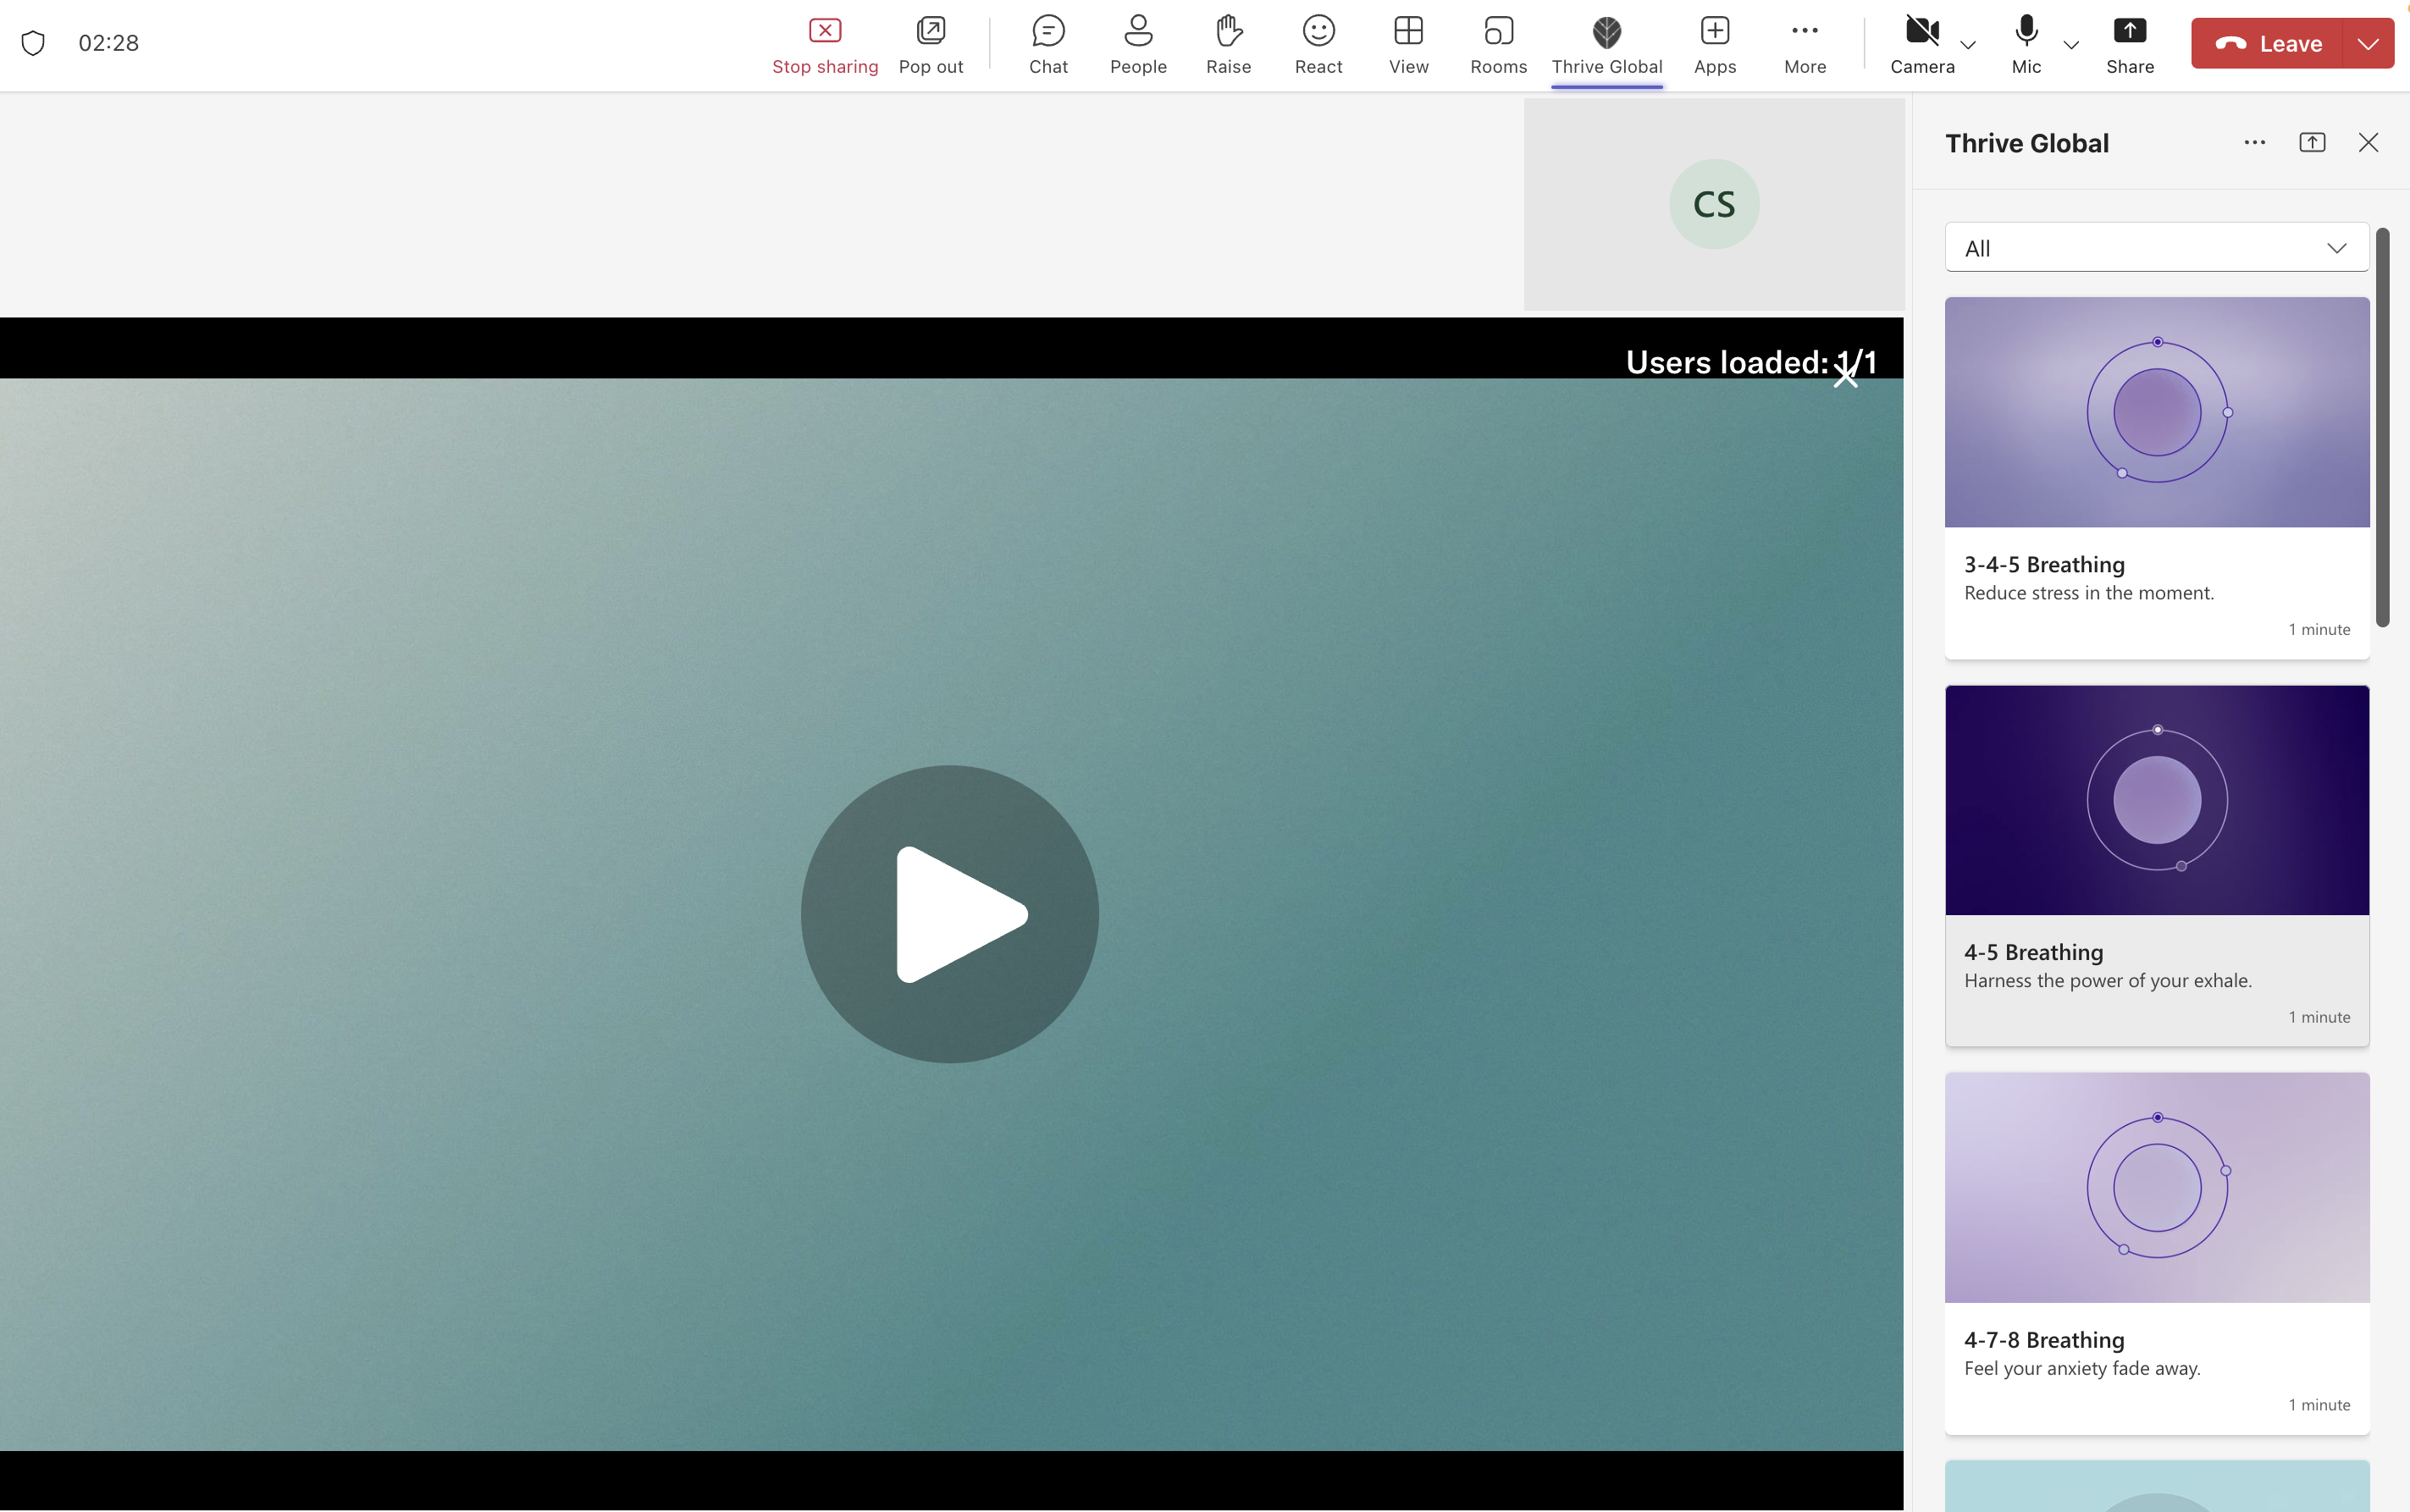This screenshot has height=1512, width=2410.
Task: Click "Feel your anxiety fade away." text
Action: pyautogui.click(x=2082, y=1369)
